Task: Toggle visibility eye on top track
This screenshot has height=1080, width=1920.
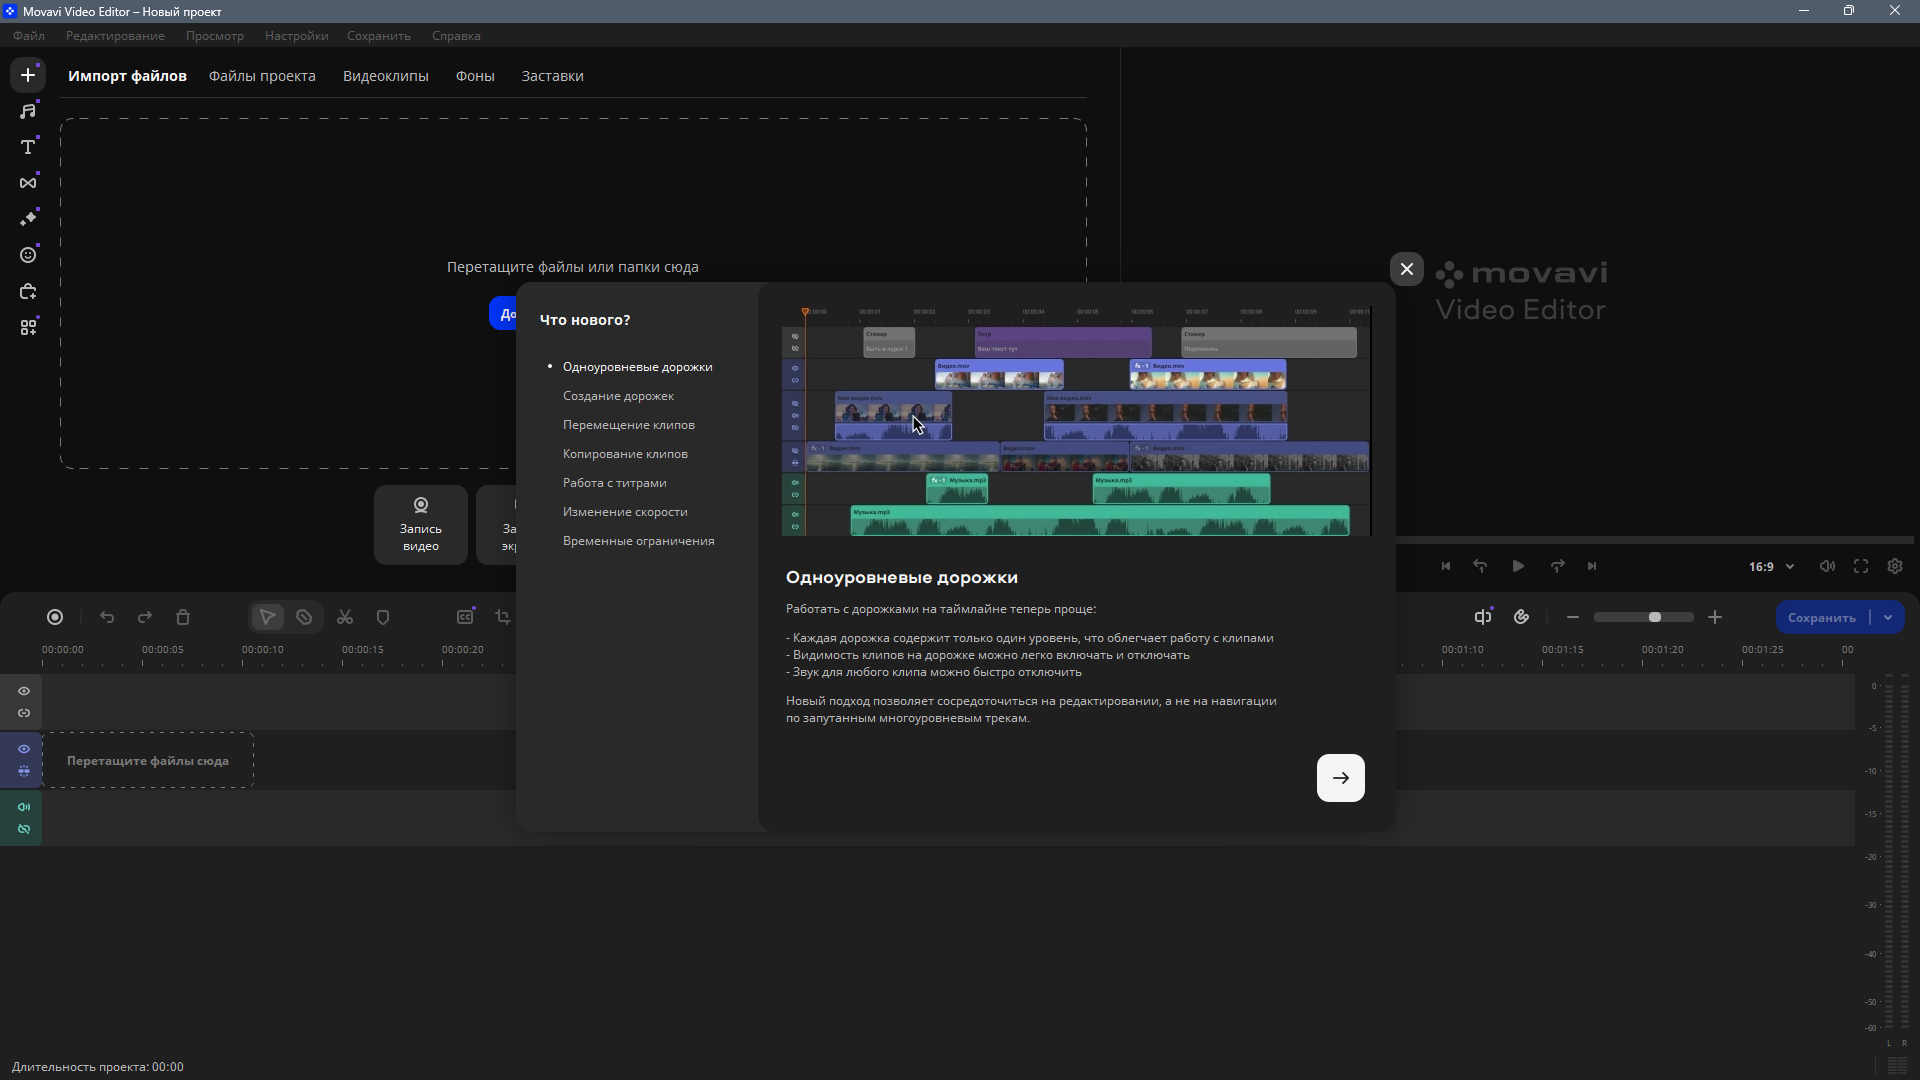Action: pos(24,691)
